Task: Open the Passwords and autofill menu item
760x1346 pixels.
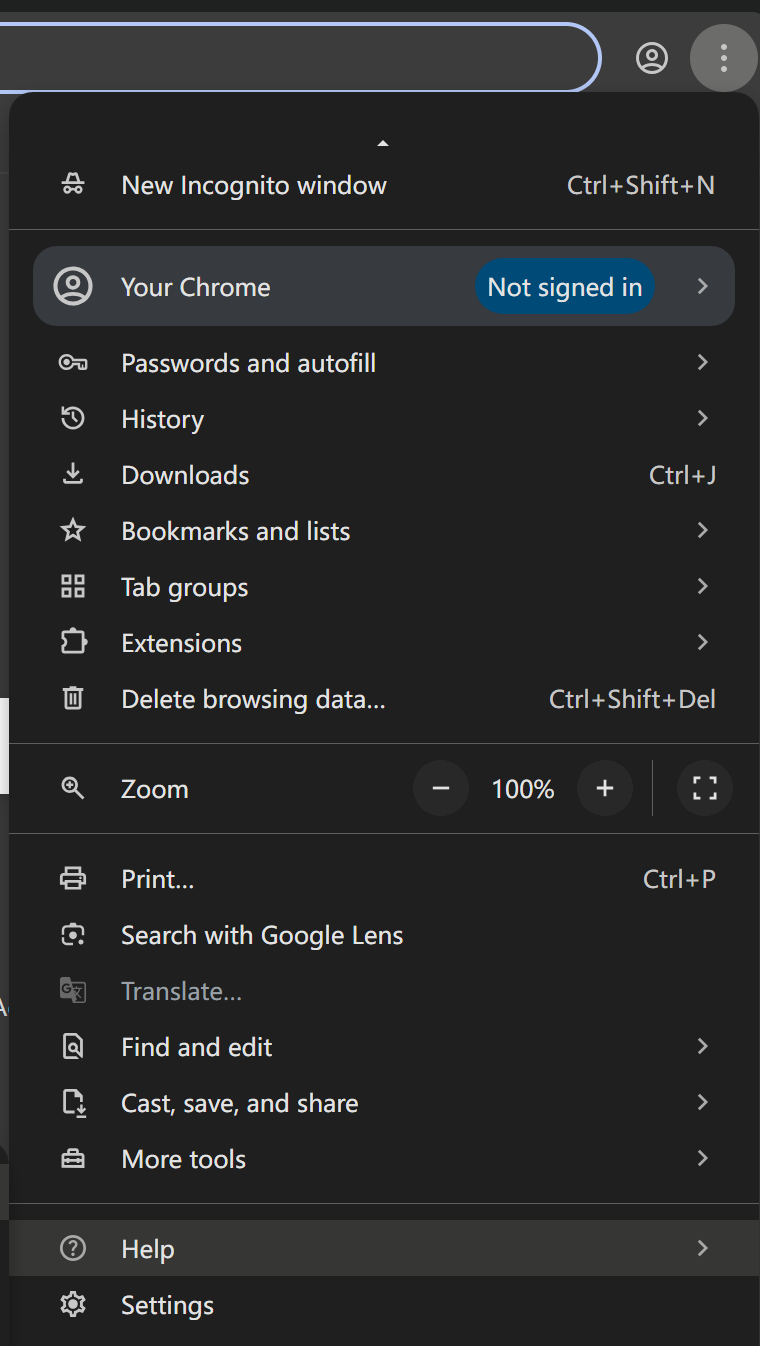Action: point(248,363)
